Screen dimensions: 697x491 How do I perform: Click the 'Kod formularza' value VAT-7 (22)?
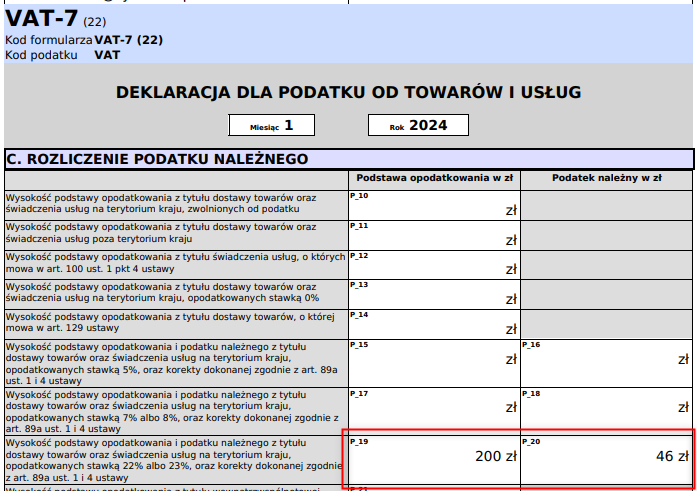[x=128, y=40]
